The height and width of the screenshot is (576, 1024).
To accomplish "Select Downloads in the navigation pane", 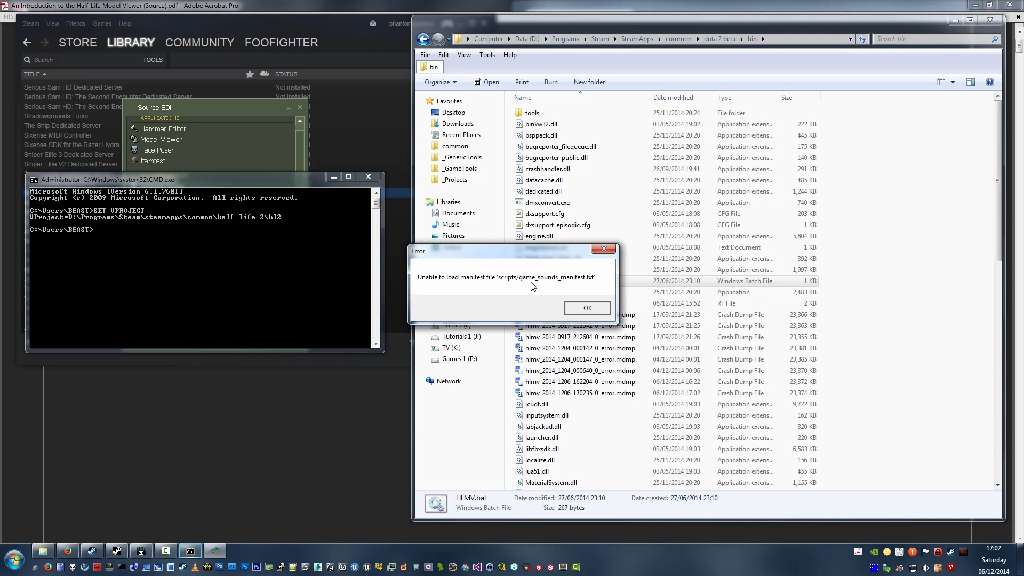I will (x=457, y=124).
